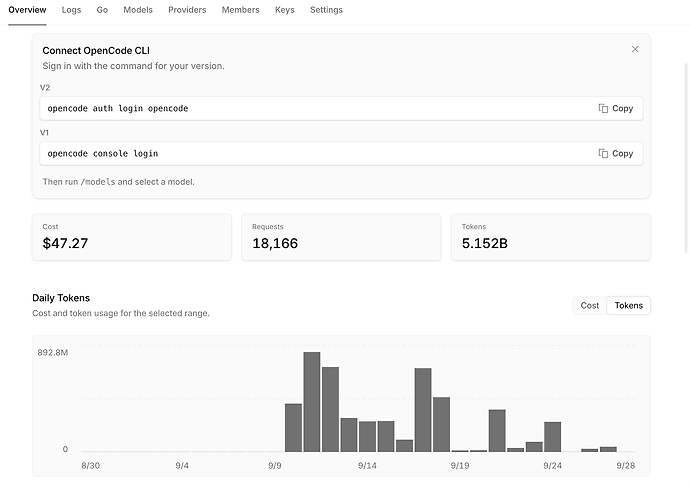Switch to the Members tab
690x485 pixels.
(240, 10)
